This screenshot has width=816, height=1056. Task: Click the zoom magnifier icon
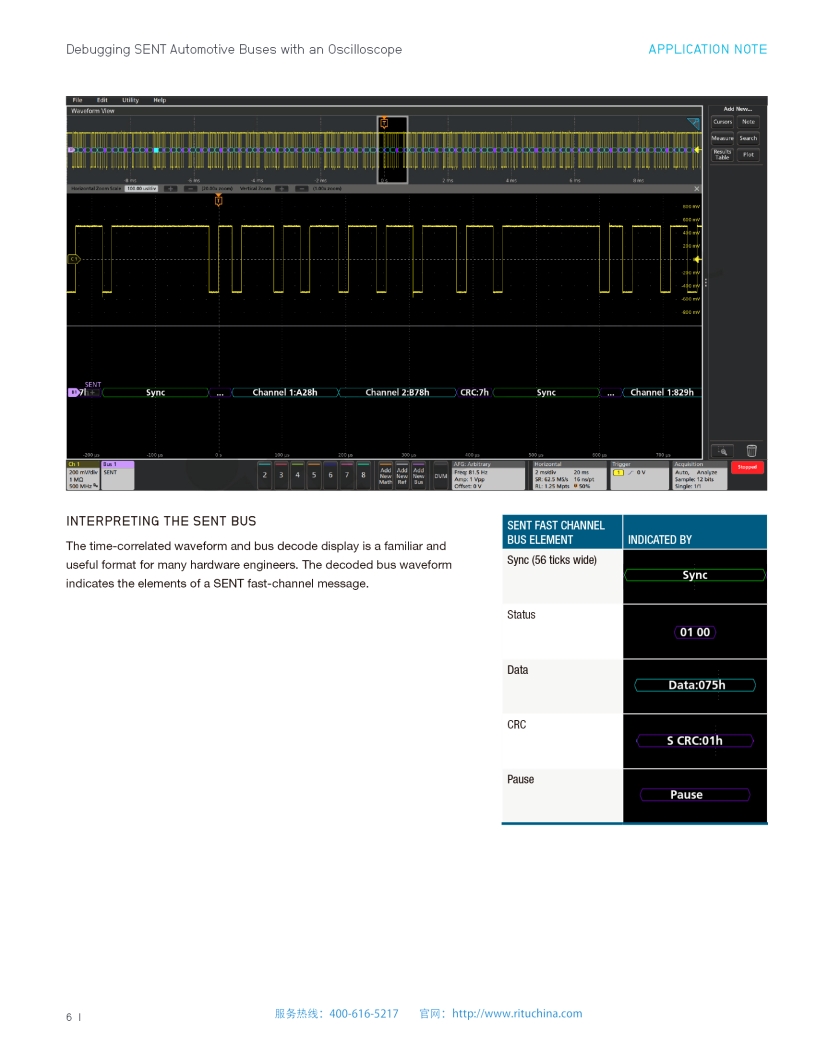722,450
